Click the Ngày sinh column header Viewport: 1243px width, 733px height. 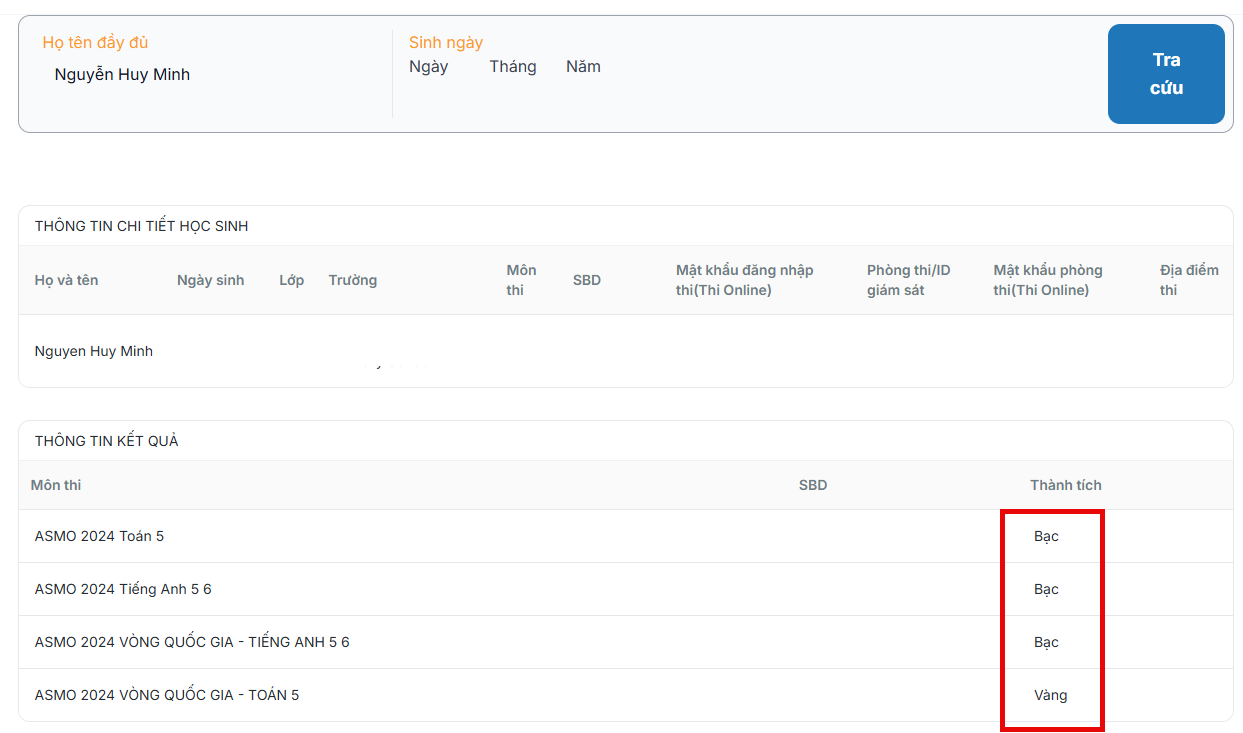coord(210,280)
